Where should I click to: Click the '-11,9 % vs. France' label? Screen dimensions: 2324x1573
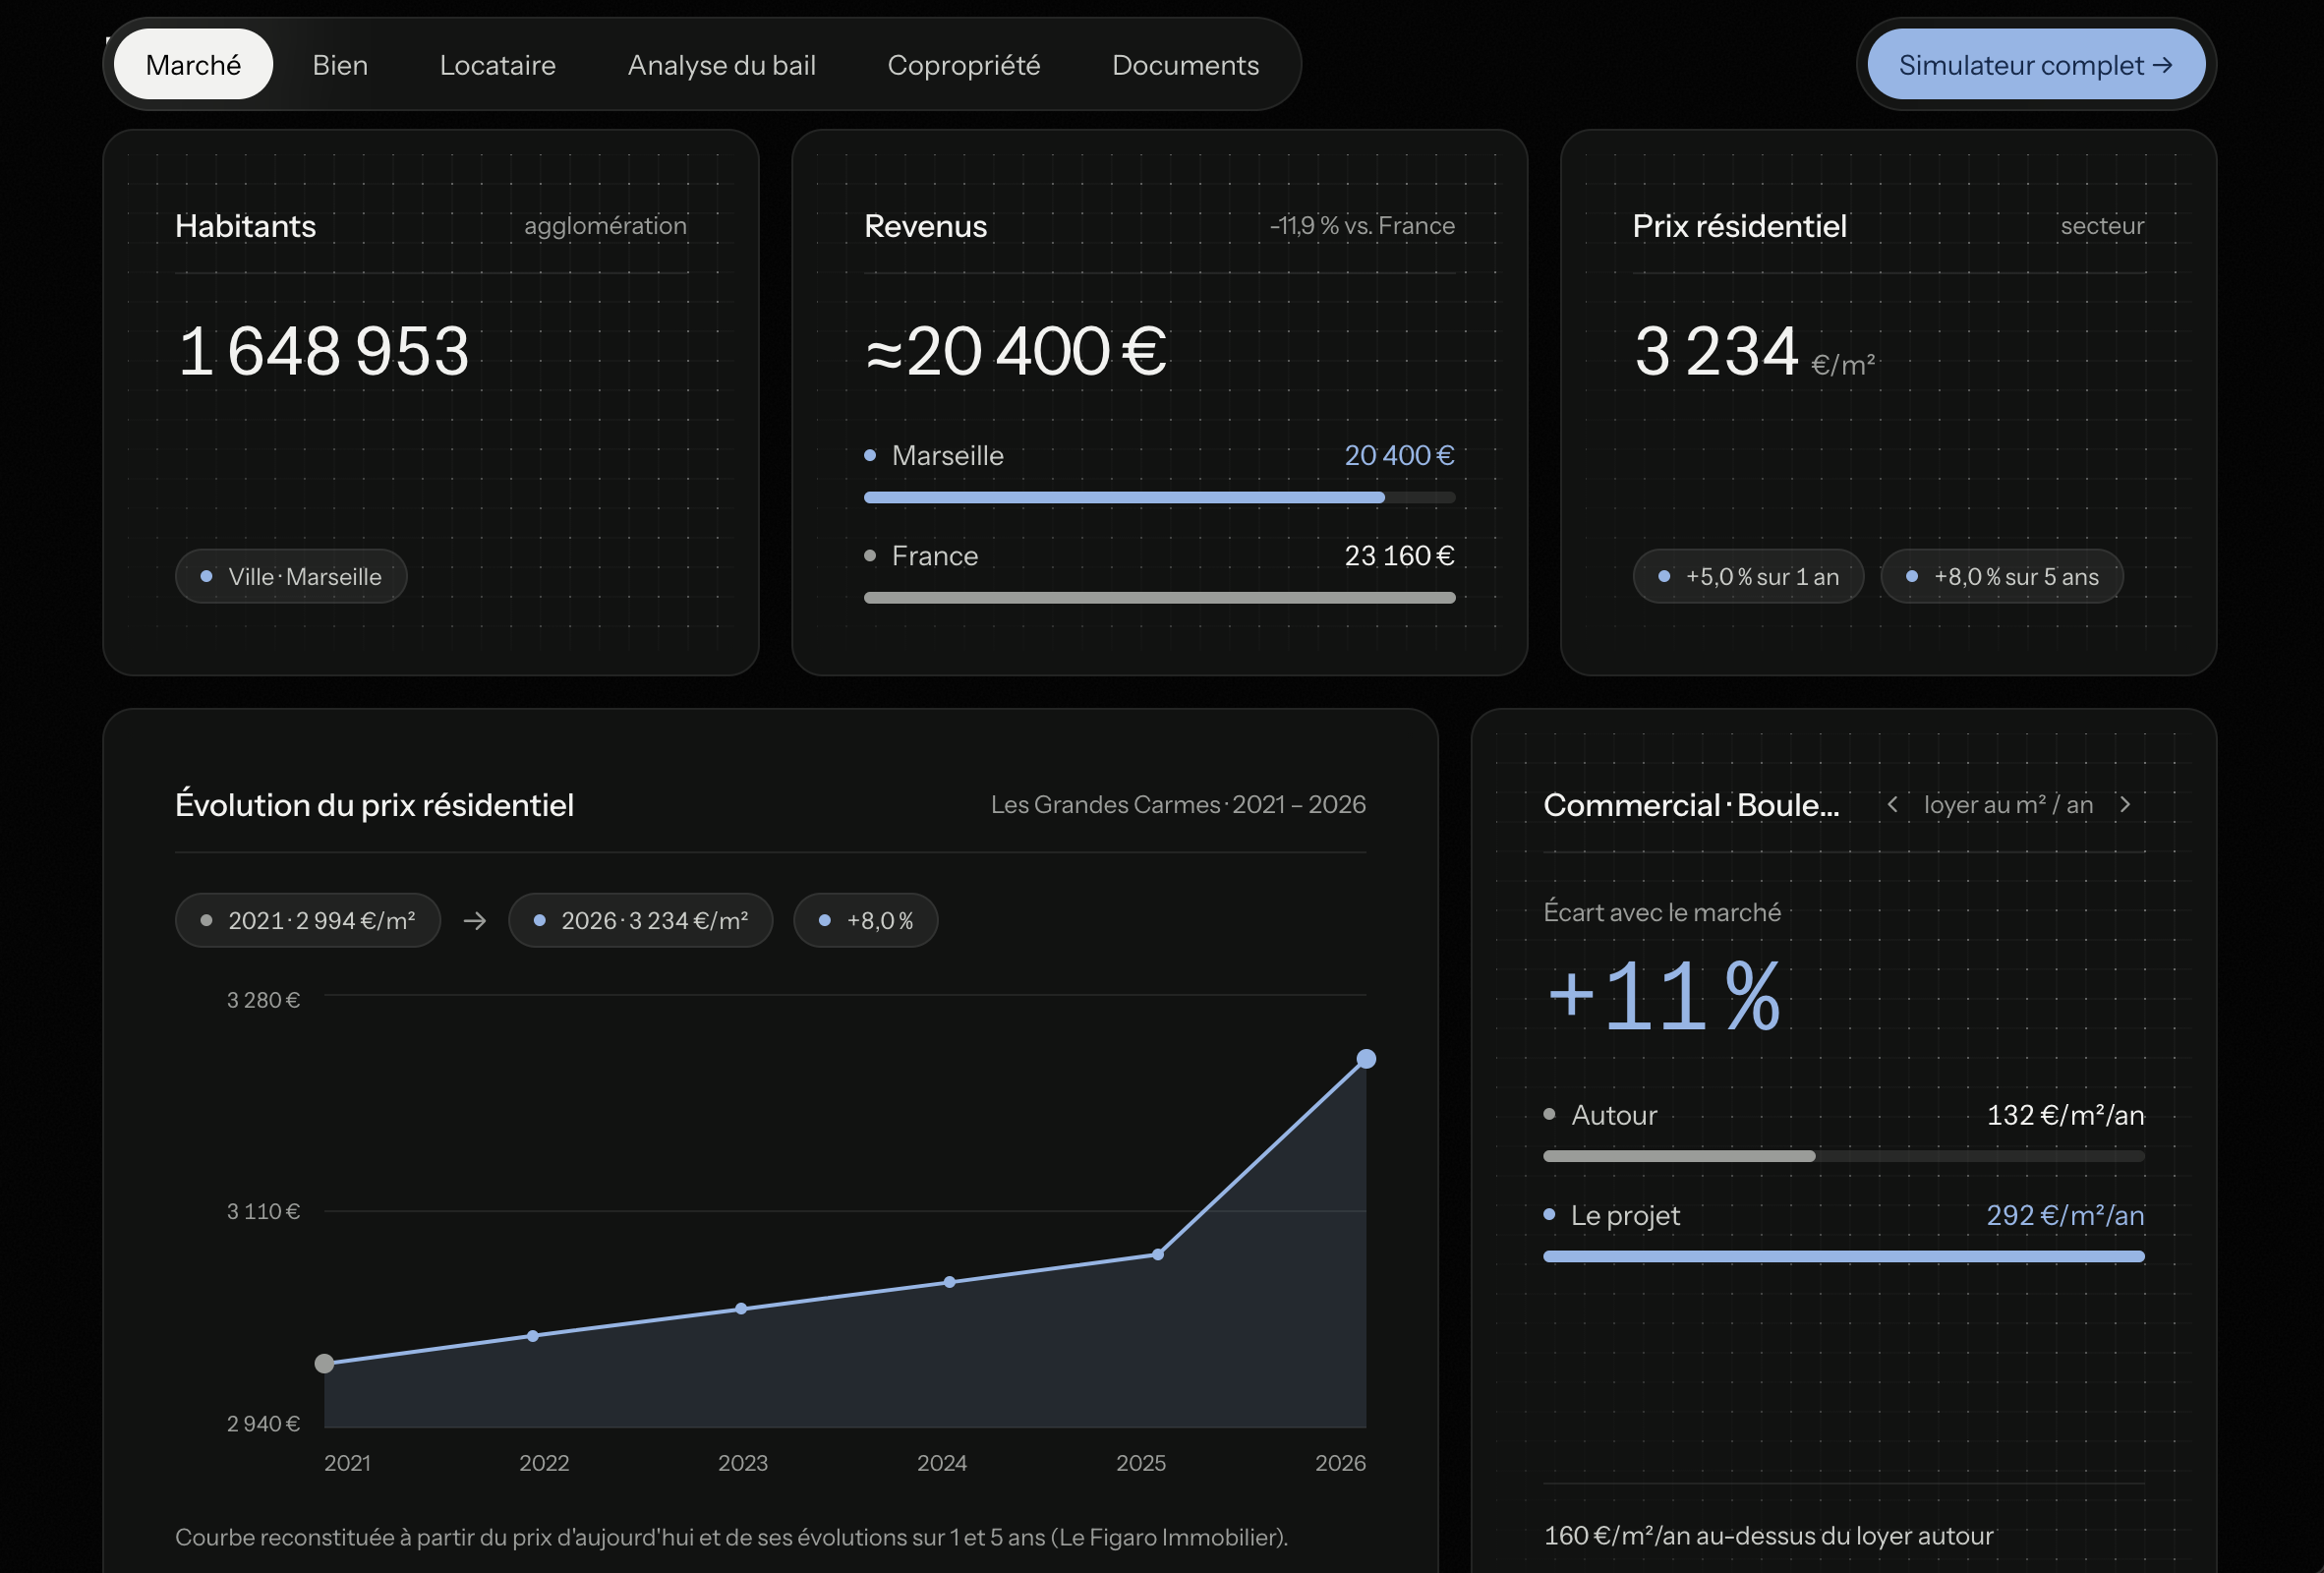point(1362,226)
